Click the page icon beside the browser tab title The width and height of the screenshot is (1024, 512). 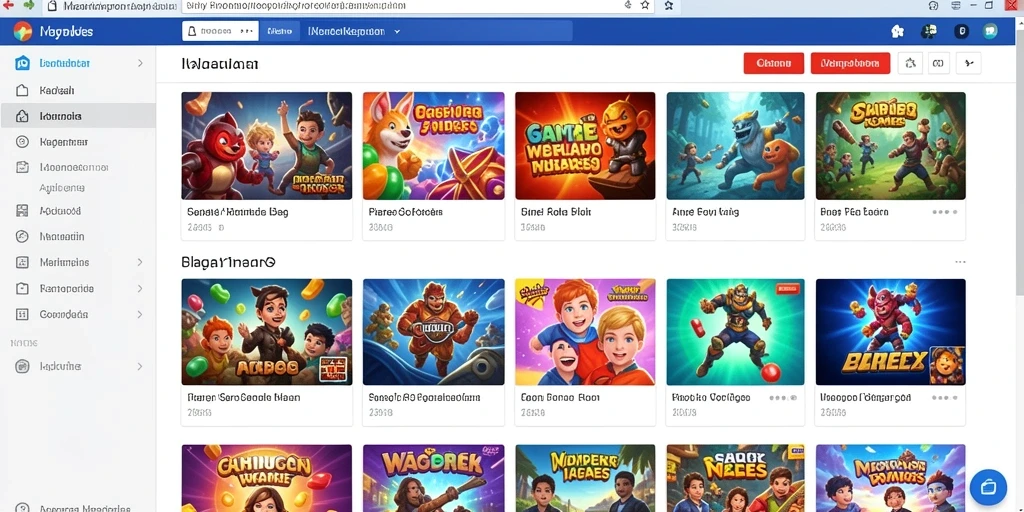coord(53,6)
